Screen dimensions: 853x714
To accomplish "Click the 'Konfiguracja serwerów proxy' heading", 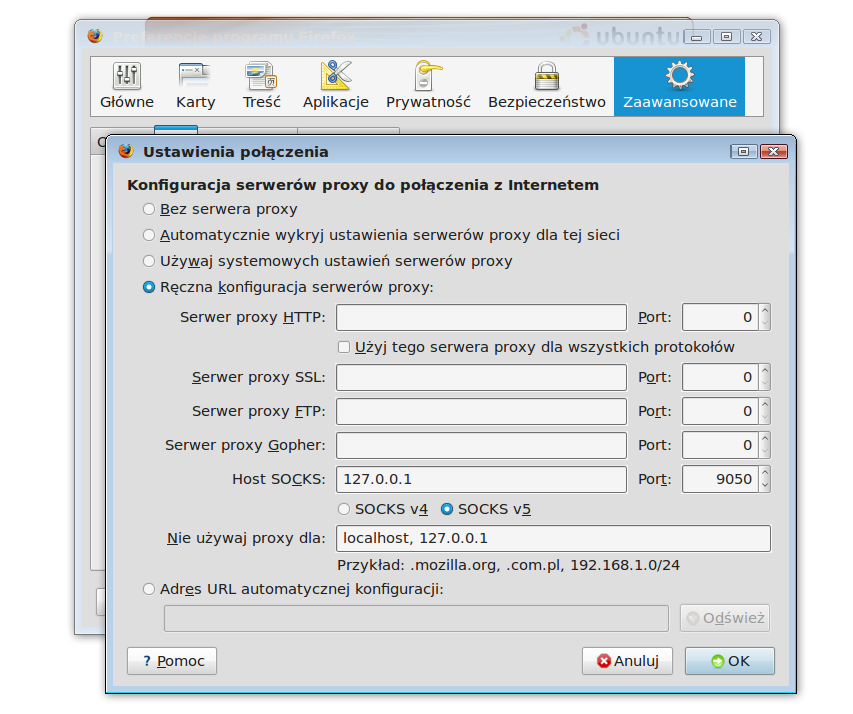I will (x=363, y=186).
